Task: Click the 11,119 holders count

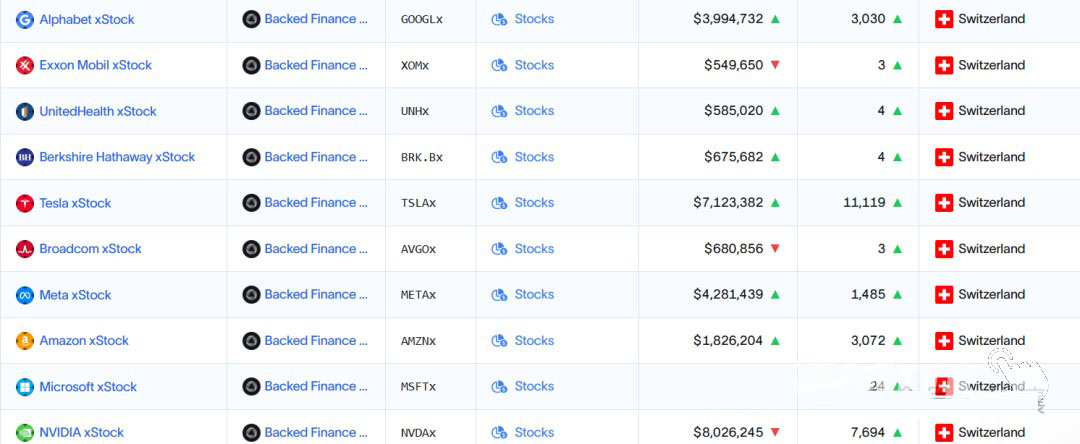Action: pos(864,203)
